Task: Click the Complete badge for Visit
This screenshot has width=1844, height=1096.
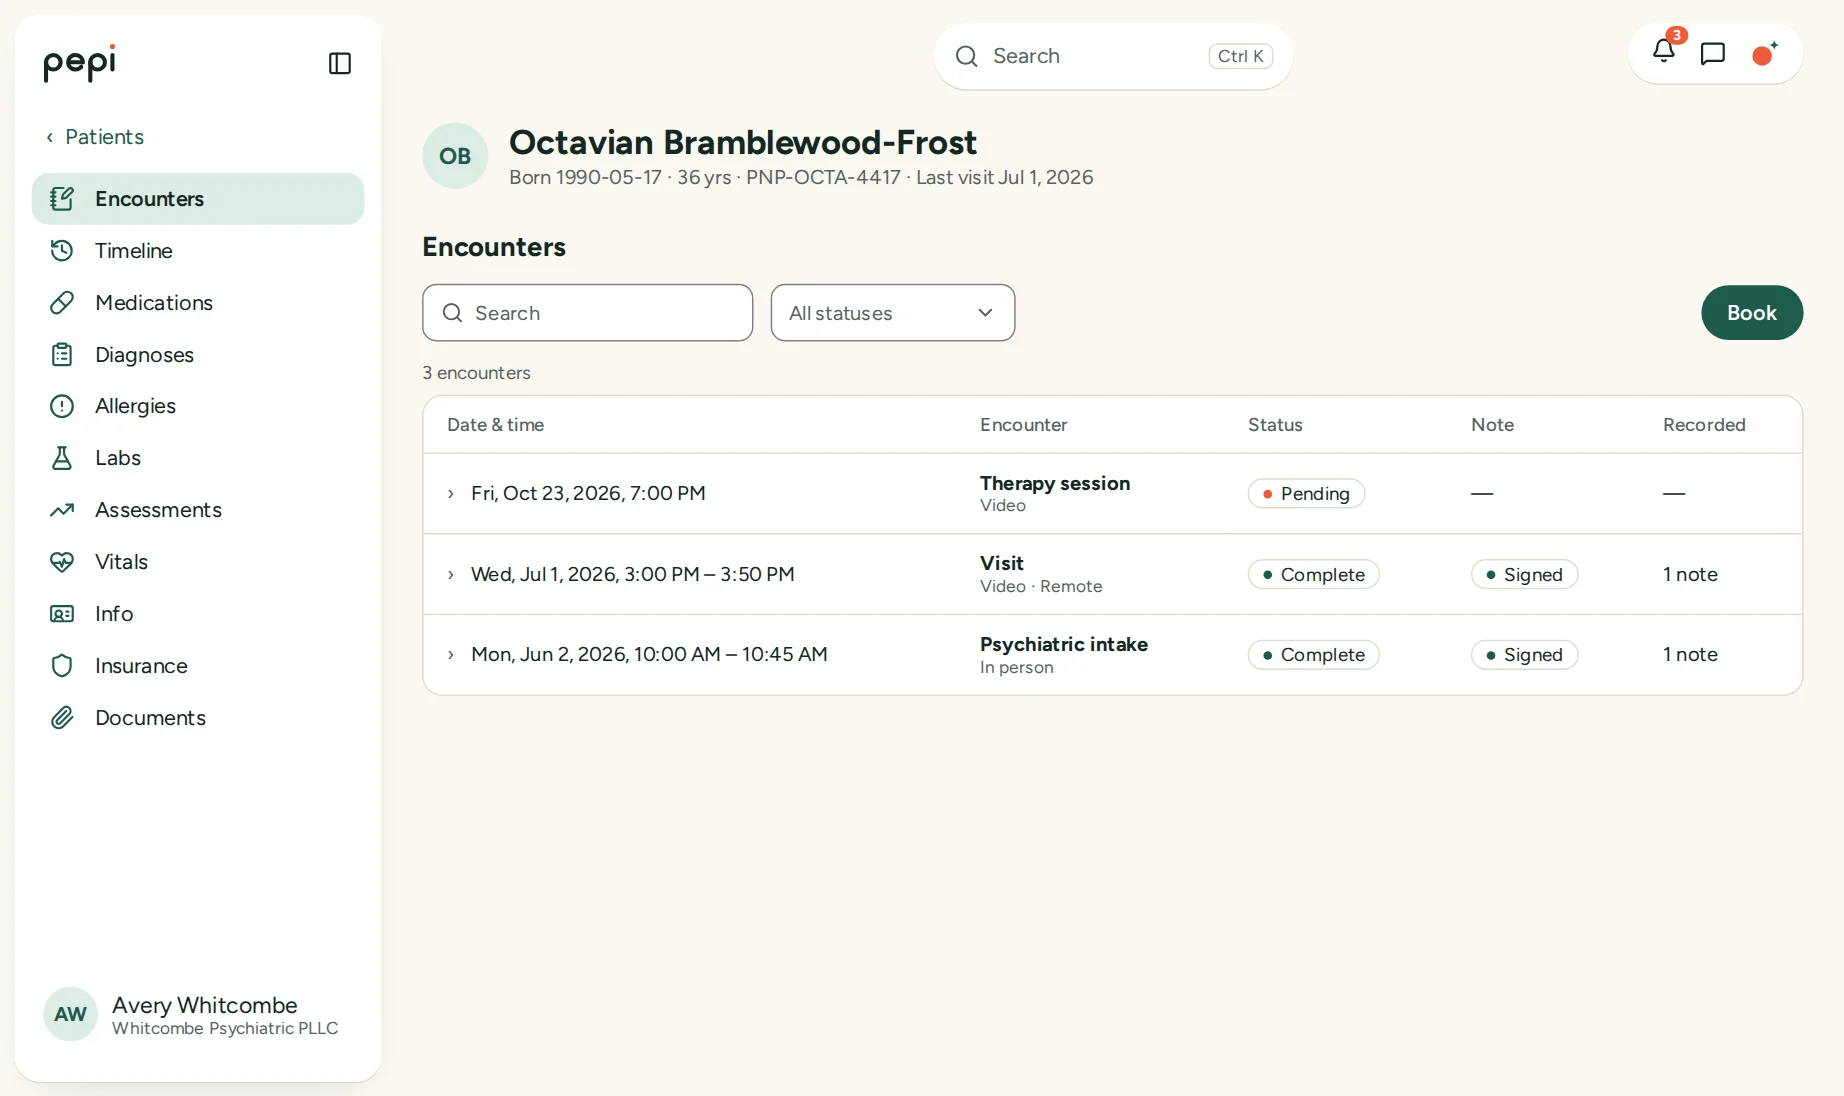Action: tap(1314, 575)
